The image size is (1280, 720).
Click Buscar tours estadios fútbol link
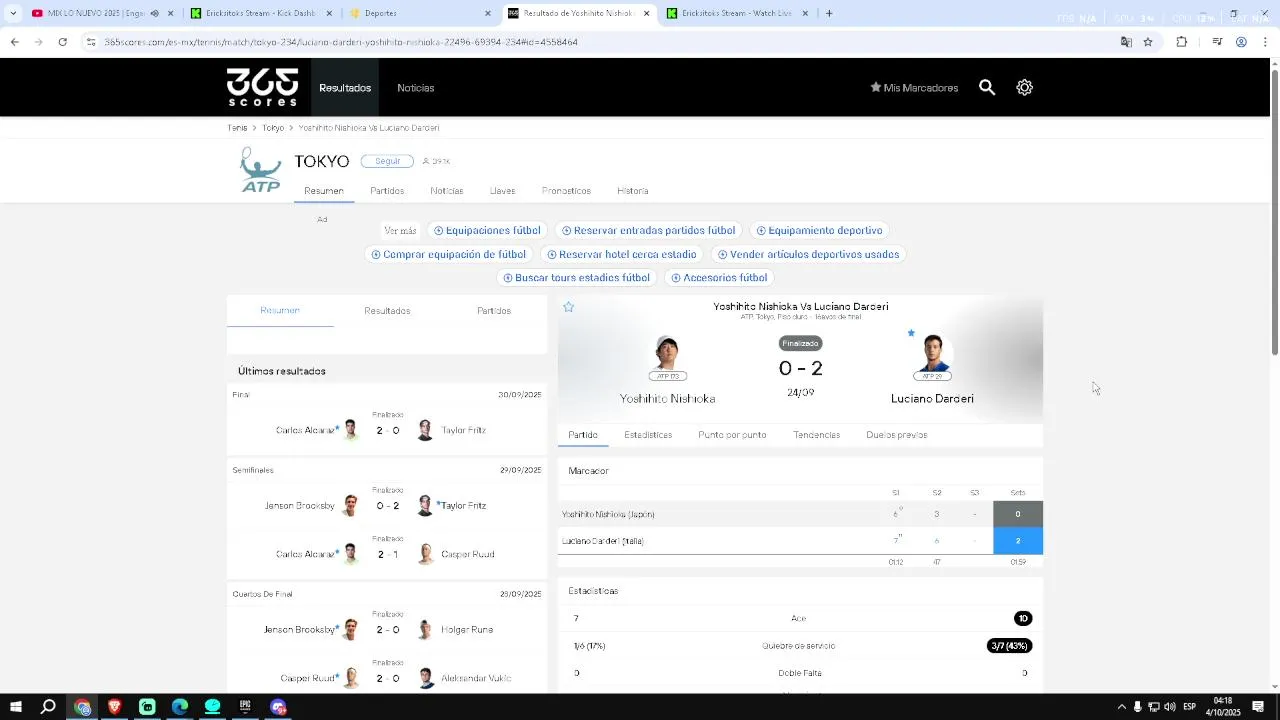point(576,278)
